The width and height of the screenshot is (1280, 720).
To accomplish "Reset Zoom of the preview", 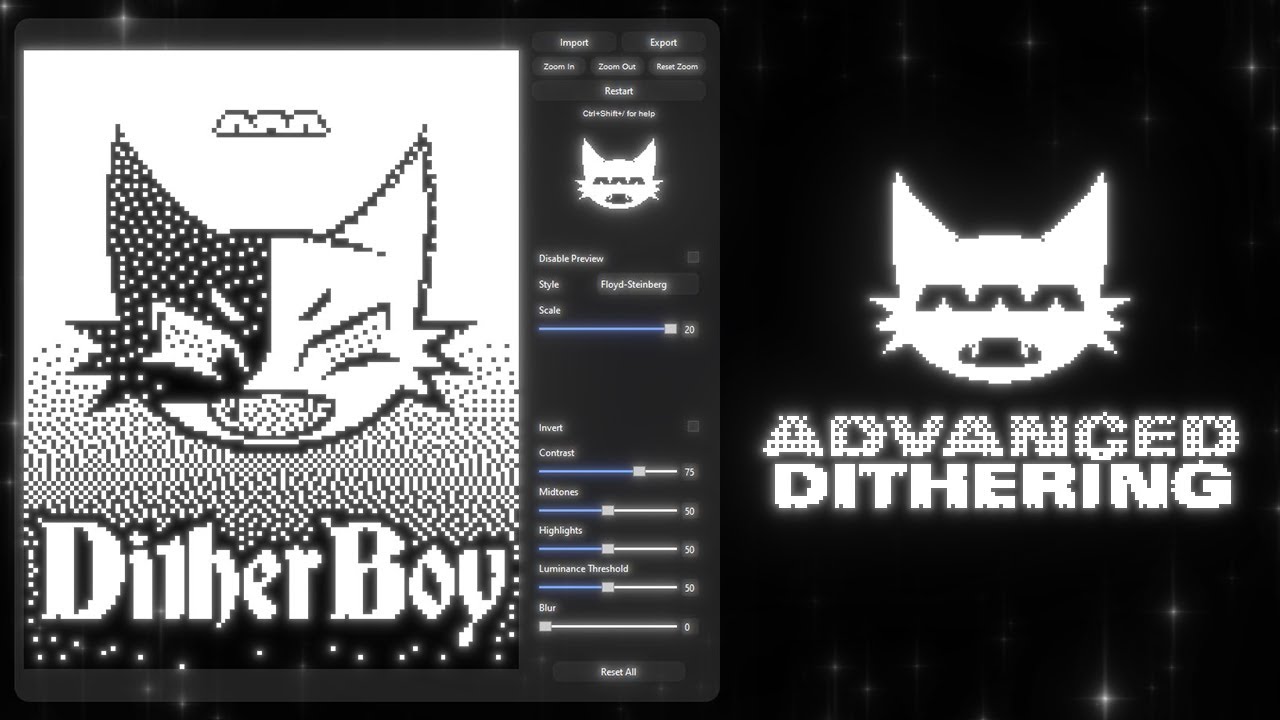I will 677,66.
